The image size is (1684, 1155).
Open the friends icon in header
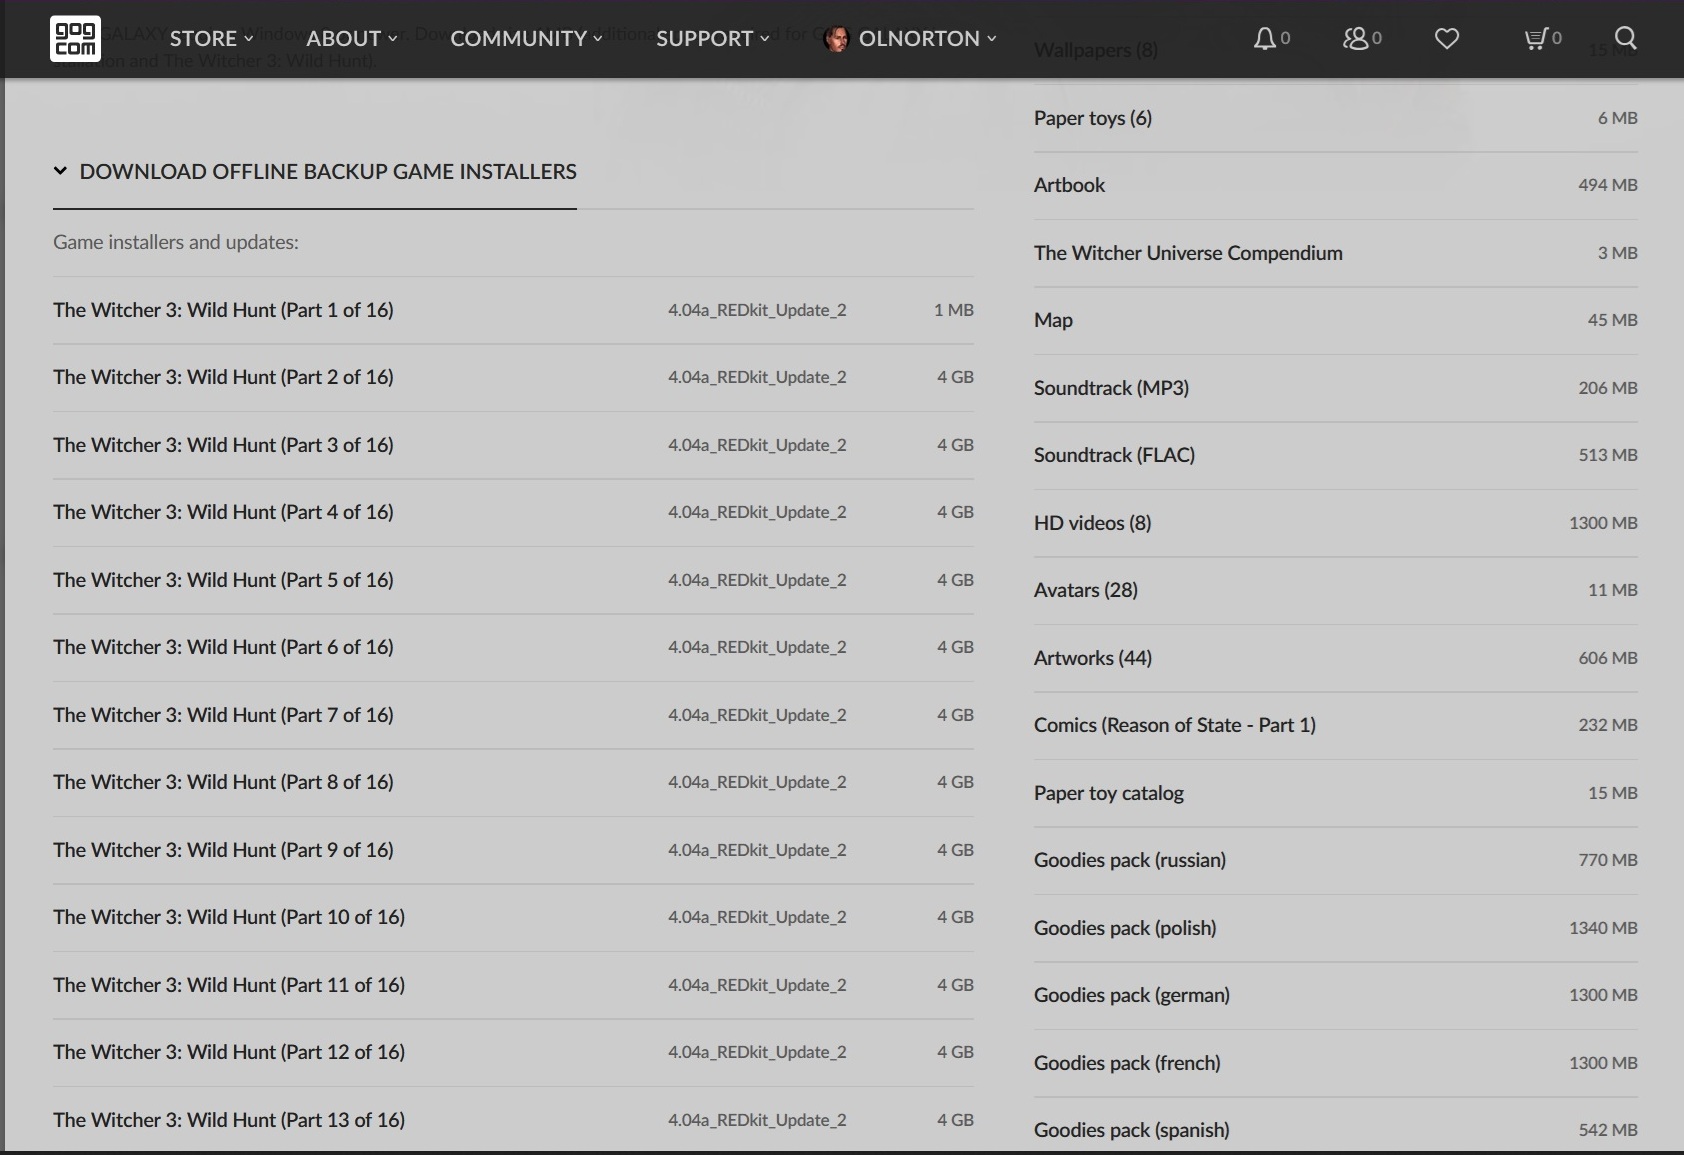pos(1355,38)
